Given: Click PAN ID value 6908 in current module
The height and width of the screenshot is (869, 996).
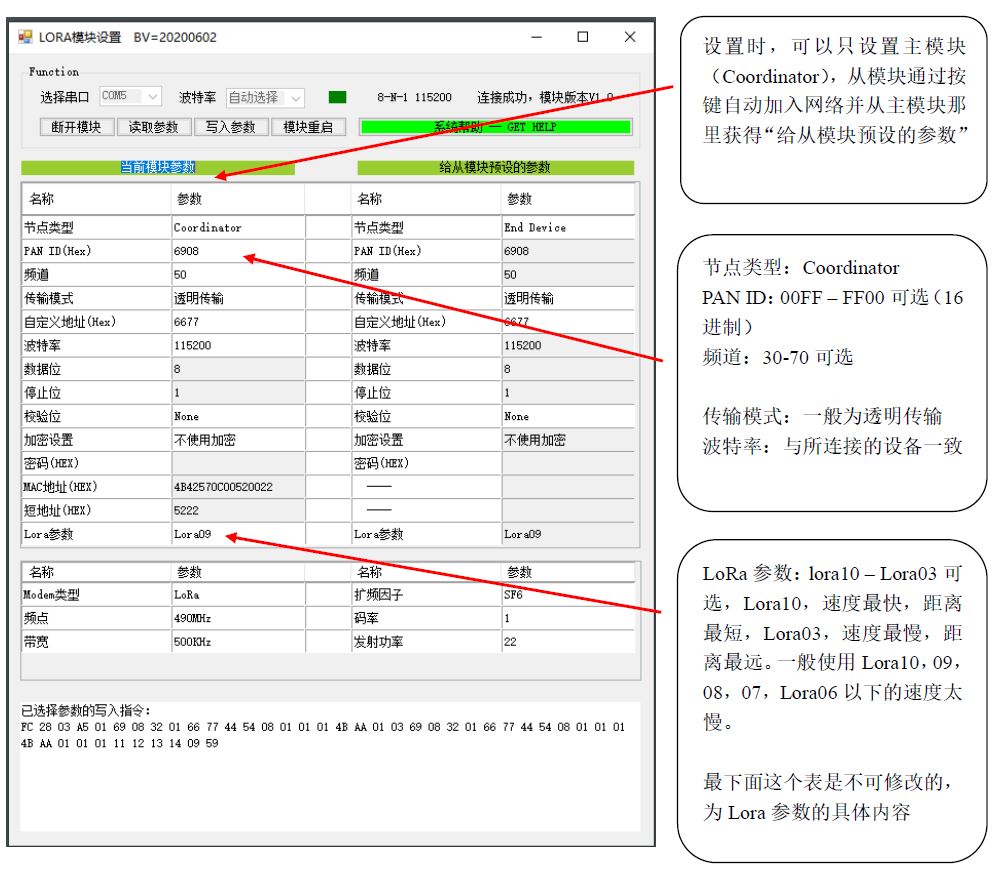Looking at the screenshot, I should coord(238,251).
